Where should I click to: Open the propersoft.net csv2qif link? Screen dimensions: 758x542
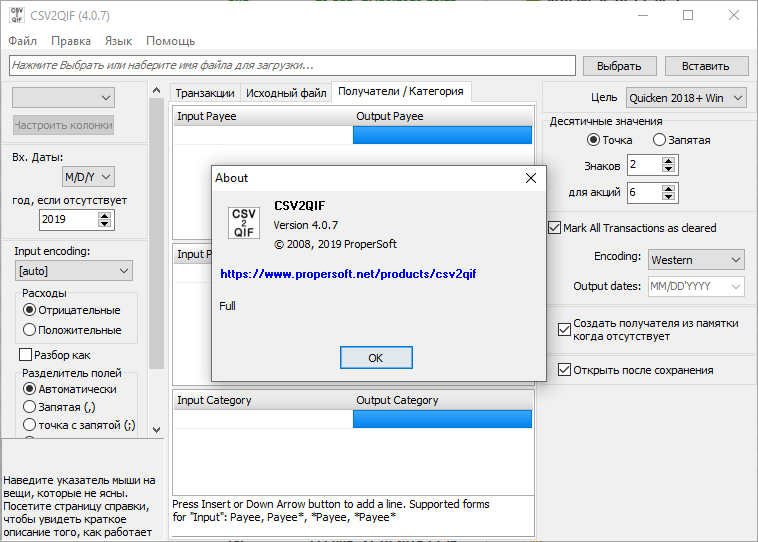click(x=348, y=274)
